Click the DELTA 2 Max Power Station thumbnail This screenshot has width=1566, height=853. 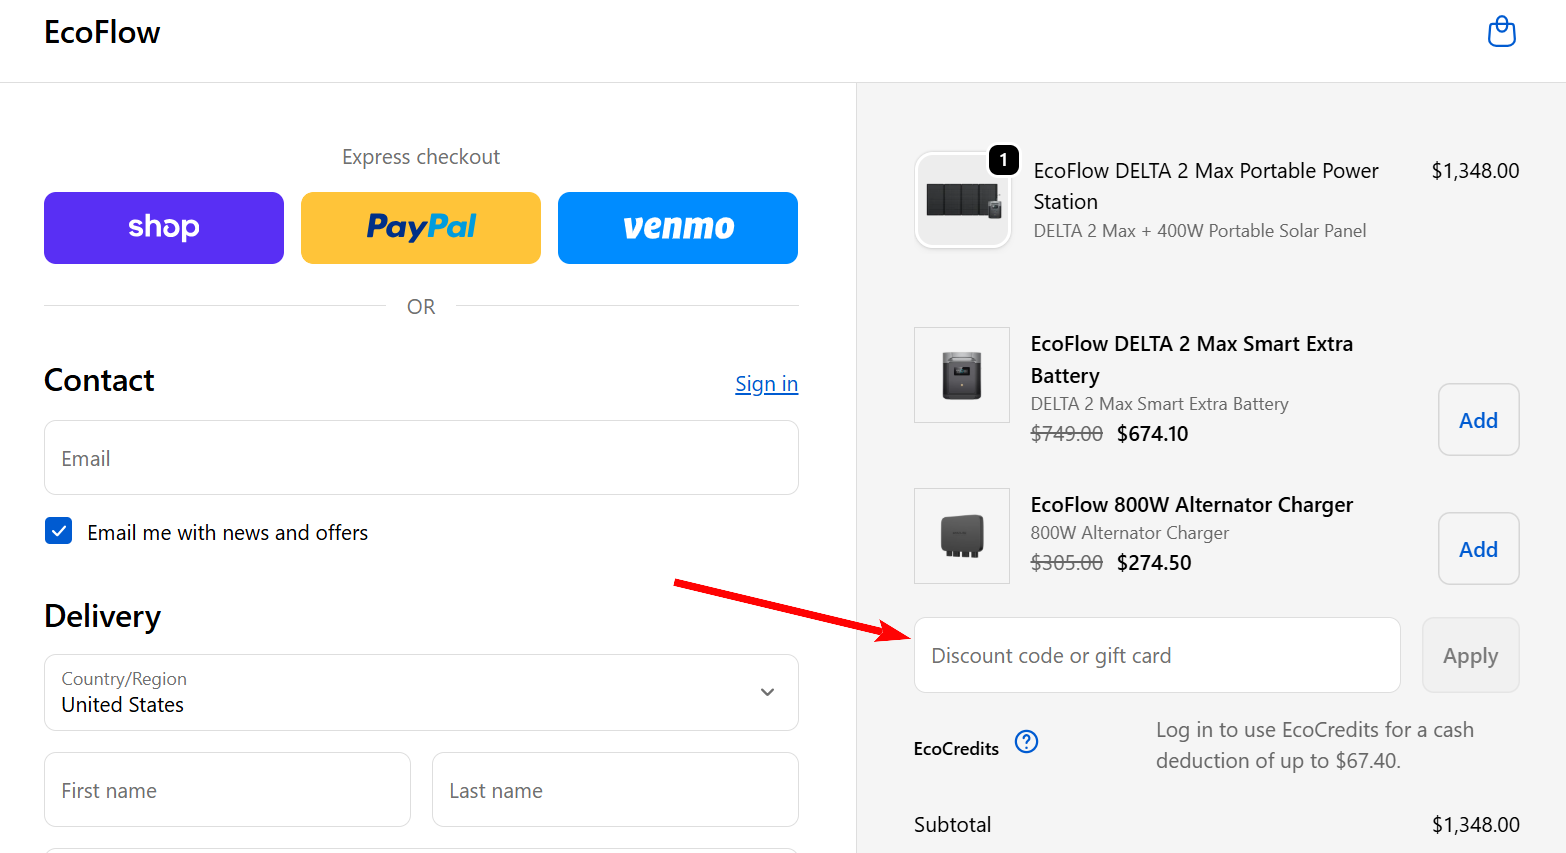pos(962,200)
